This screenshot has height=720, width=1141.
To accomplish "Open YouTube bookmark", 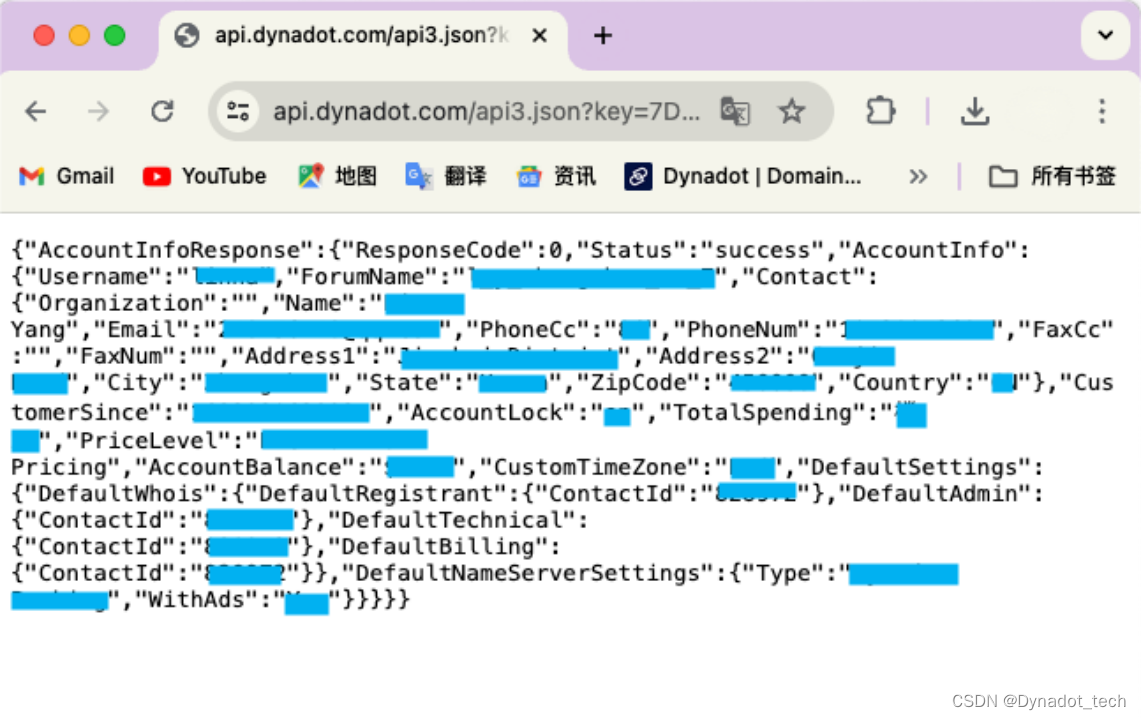I will (x=204, y=176).
